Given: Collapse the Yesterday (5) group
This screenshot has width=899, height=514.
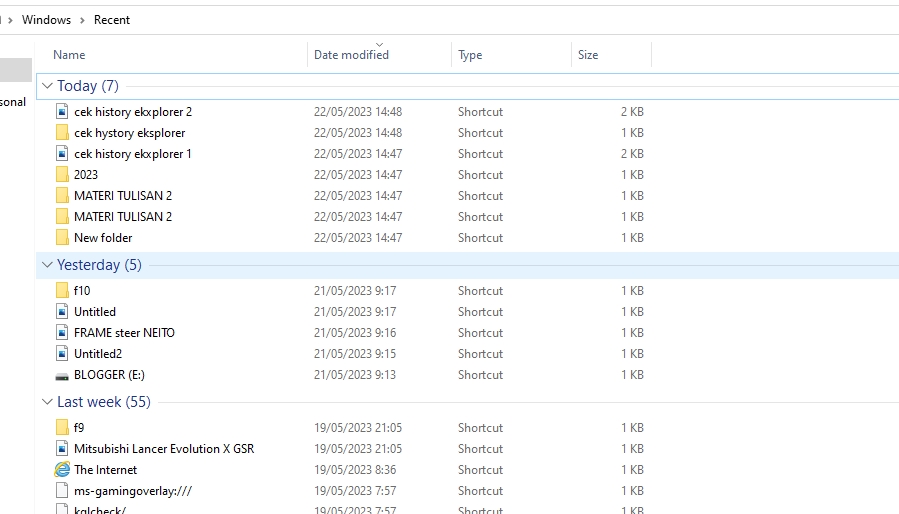Looking at the screenshot, I should point(48,265).
